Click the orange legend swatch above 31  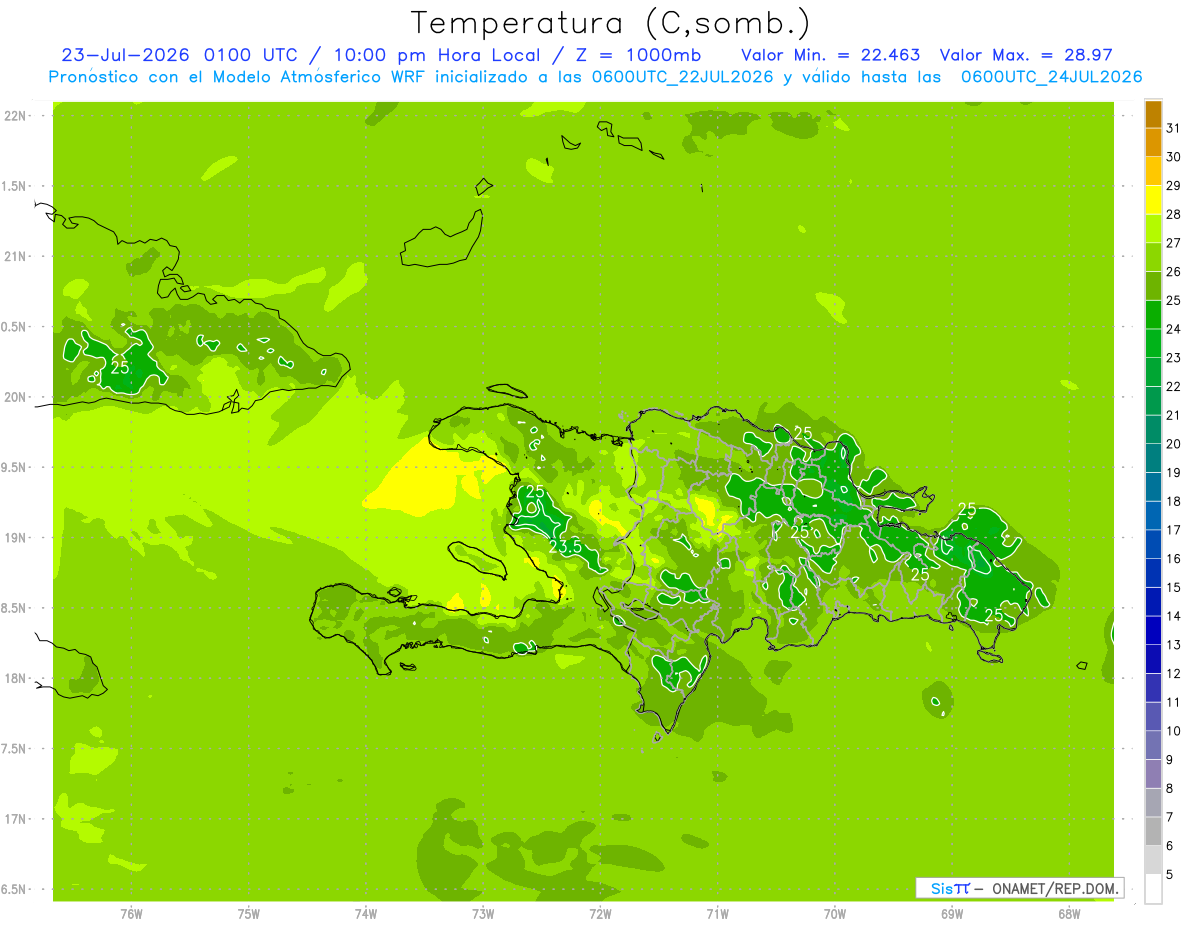(x=1153, y=114)
